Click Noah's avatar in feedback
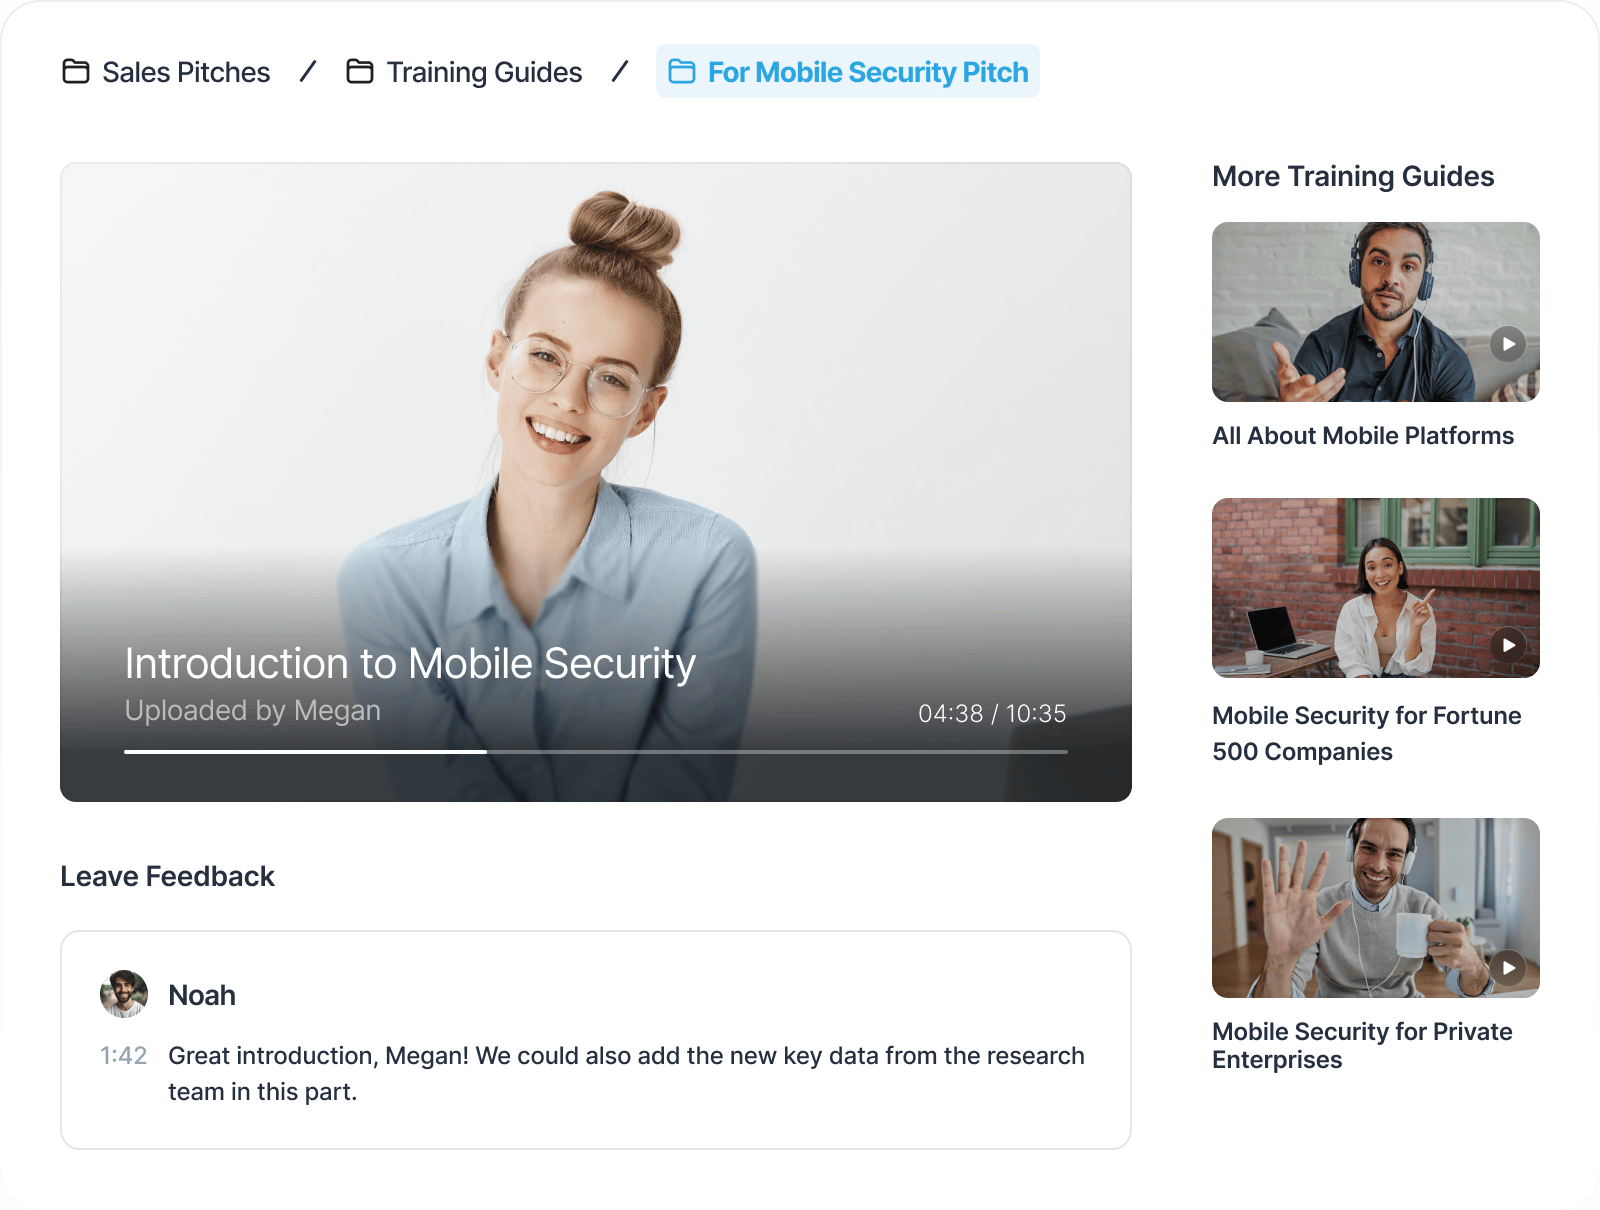The image size is (1600, 1210). [124, 994]
